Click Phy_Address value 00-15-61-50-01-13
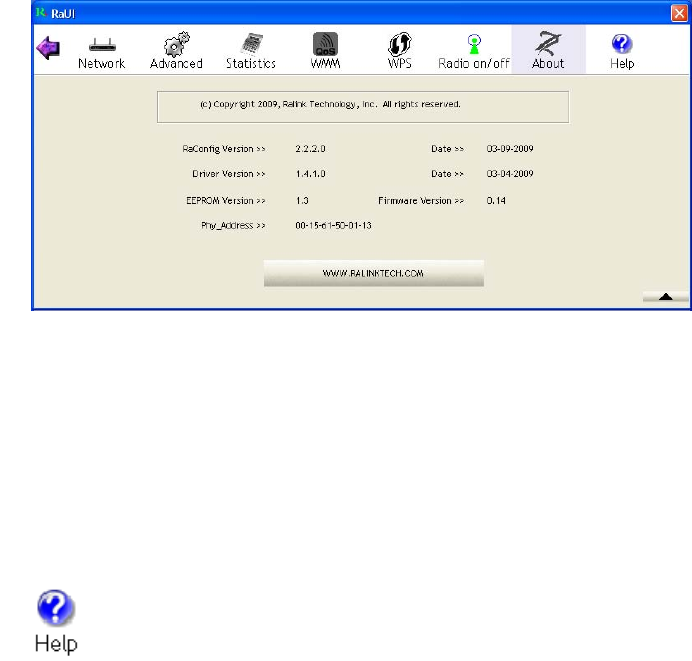 333,225
